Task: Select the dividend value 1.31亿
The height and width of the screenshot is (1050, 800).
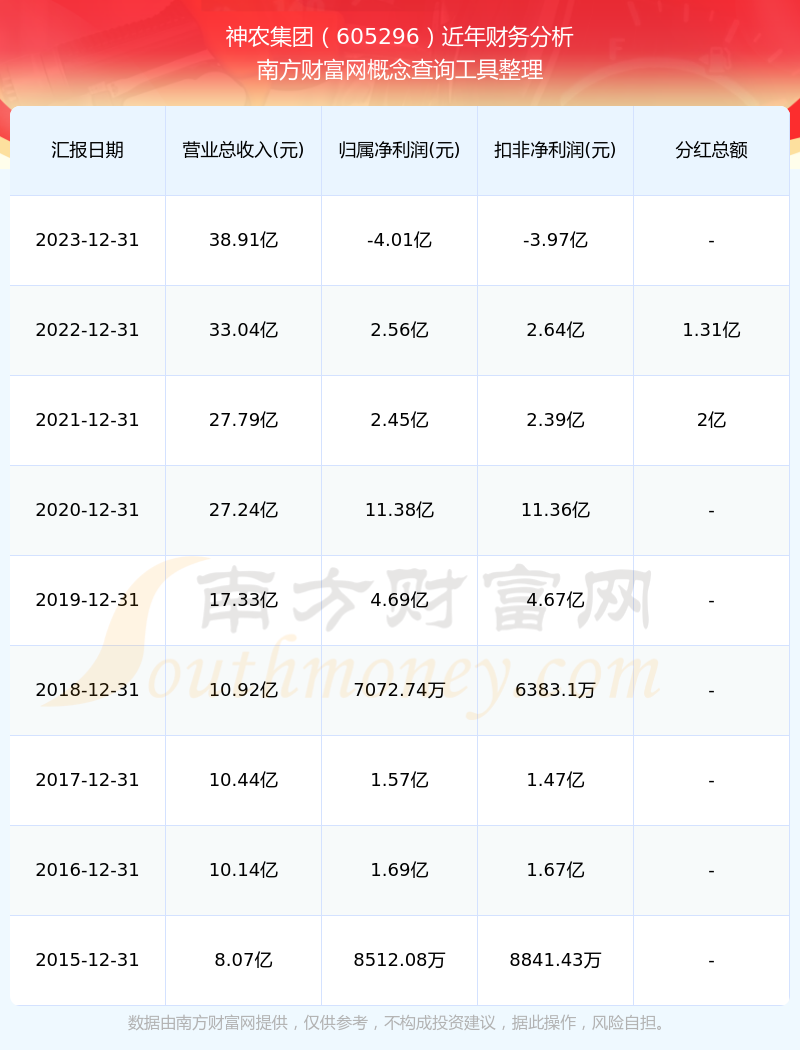Action: pyautogui.click(x=711, y=330)
